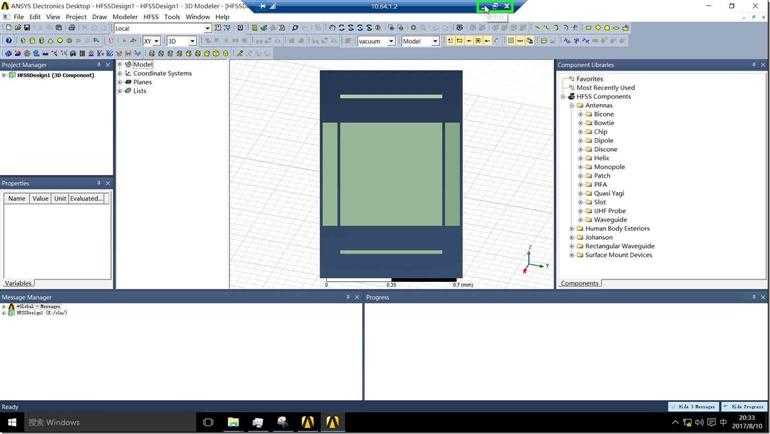770x434 pixels.
Task: Click the magnifier zoom icon in view toolbar
Action: point(295,28)
